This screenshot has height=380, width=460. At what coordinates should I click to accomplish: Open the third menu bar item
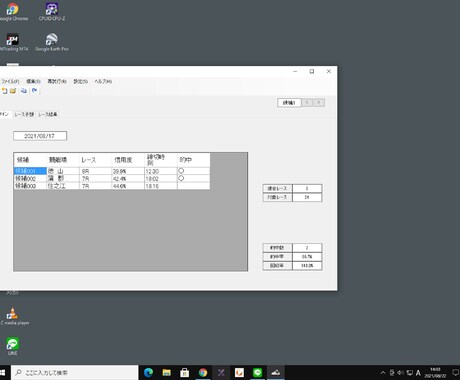[57, 81]
